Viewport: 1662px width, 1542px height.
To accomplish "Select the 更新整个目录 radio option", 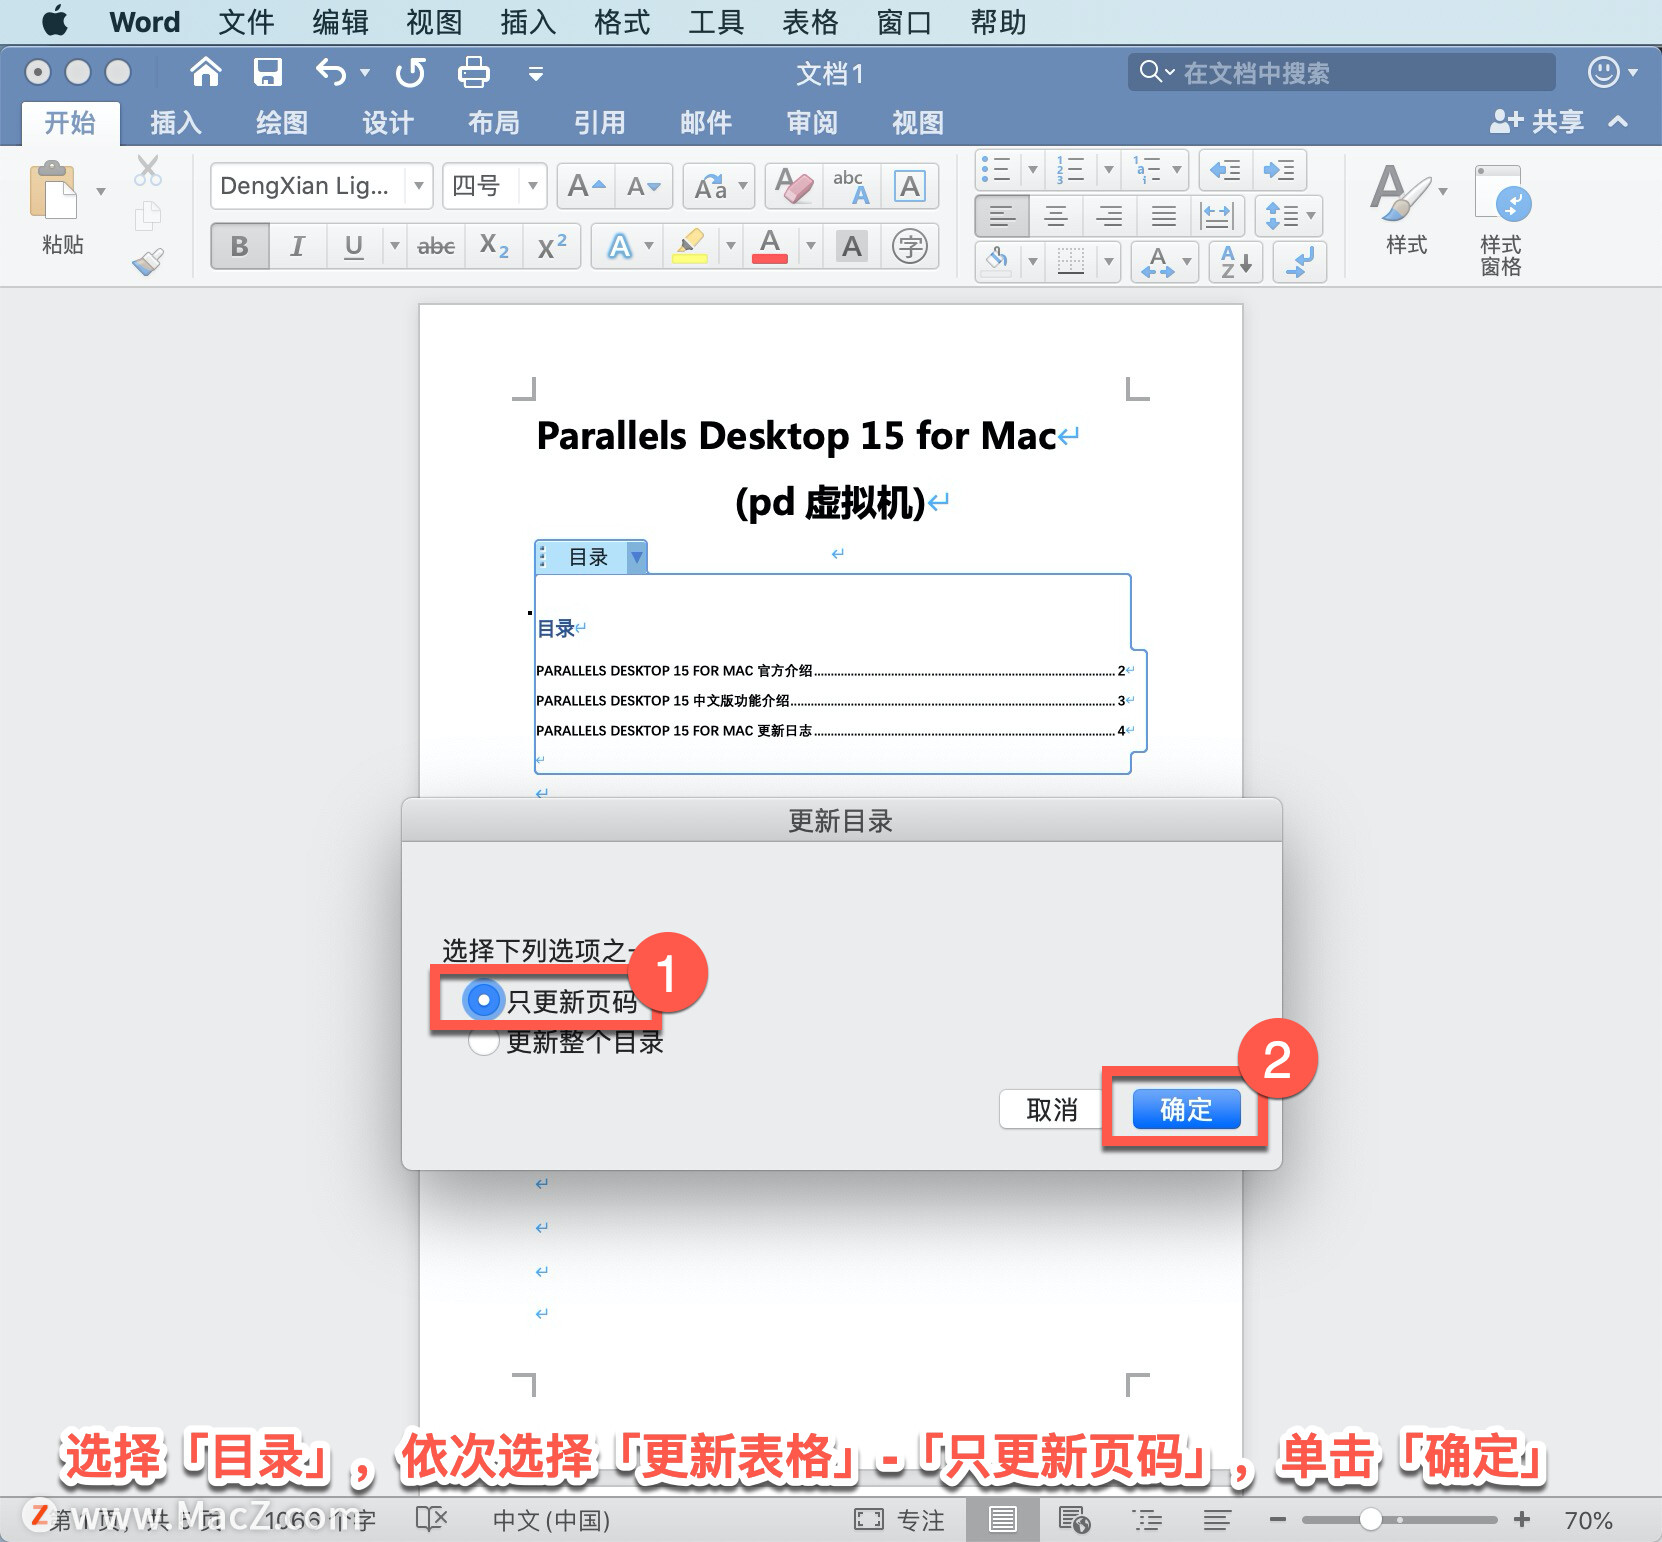I will 484,1042.
